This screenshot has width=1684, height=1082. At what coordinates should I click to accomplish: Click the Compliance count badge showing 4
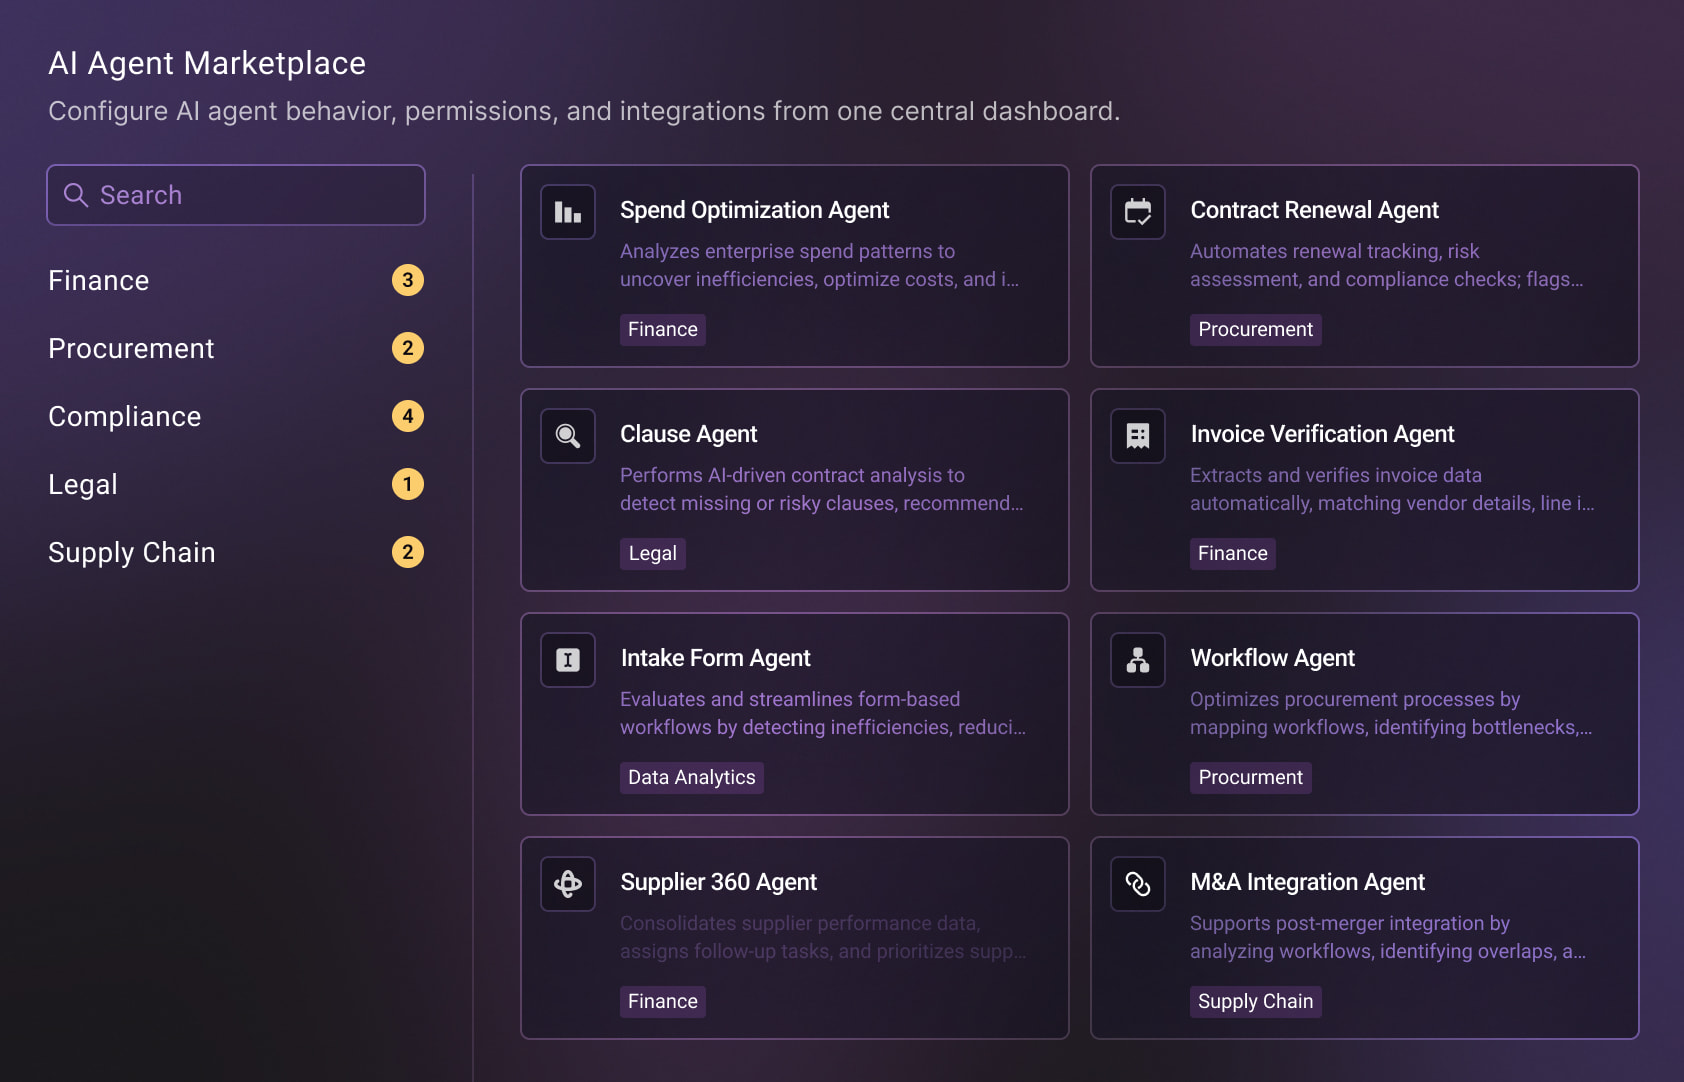click(408, 416)
